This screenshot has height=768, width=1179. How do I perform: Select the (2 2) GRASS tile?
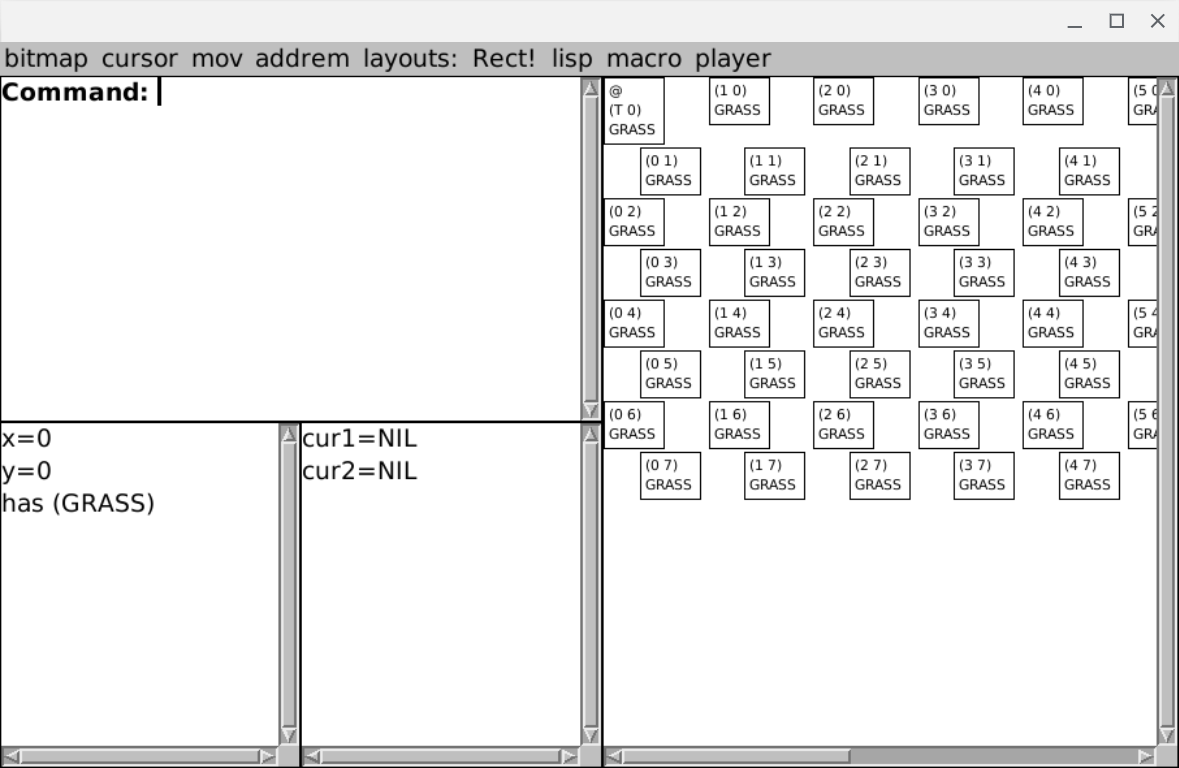(843, 221)
